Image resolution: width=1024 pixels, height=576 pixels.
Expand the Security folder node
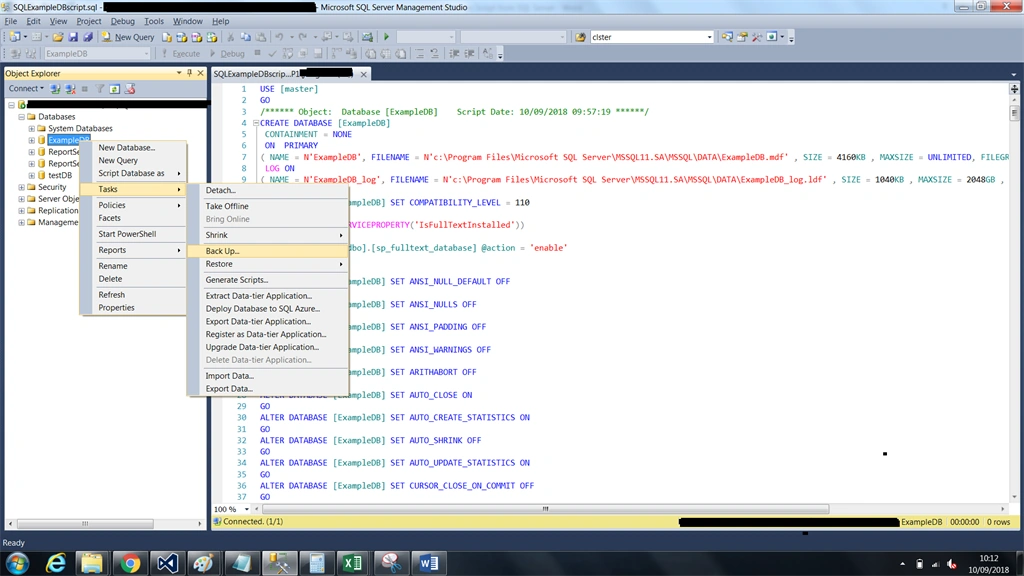click(x=22, y=187)
